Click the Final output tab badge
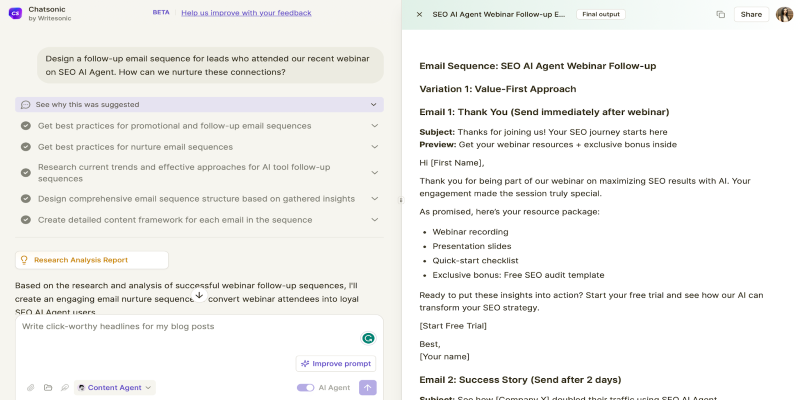800x400 pixels. (601, 14)
